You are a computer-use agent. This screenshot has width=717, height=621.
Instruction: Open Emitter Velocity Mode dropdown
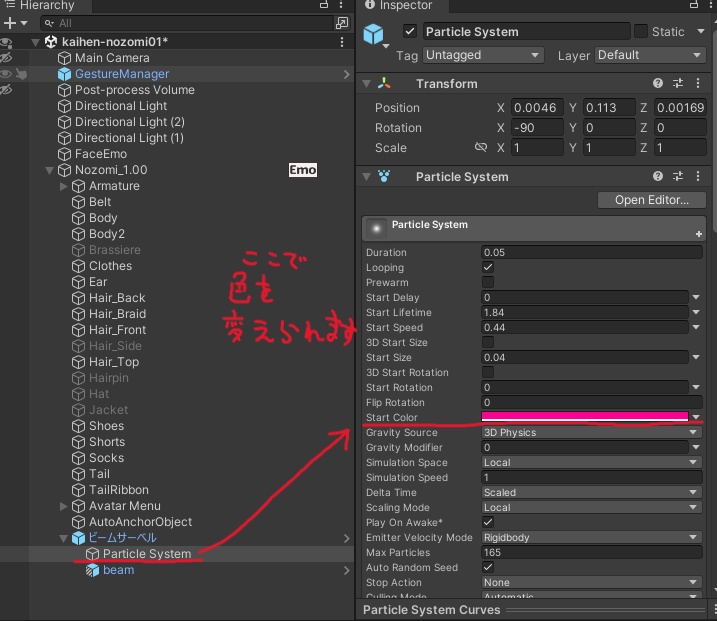tap(592, 537)
